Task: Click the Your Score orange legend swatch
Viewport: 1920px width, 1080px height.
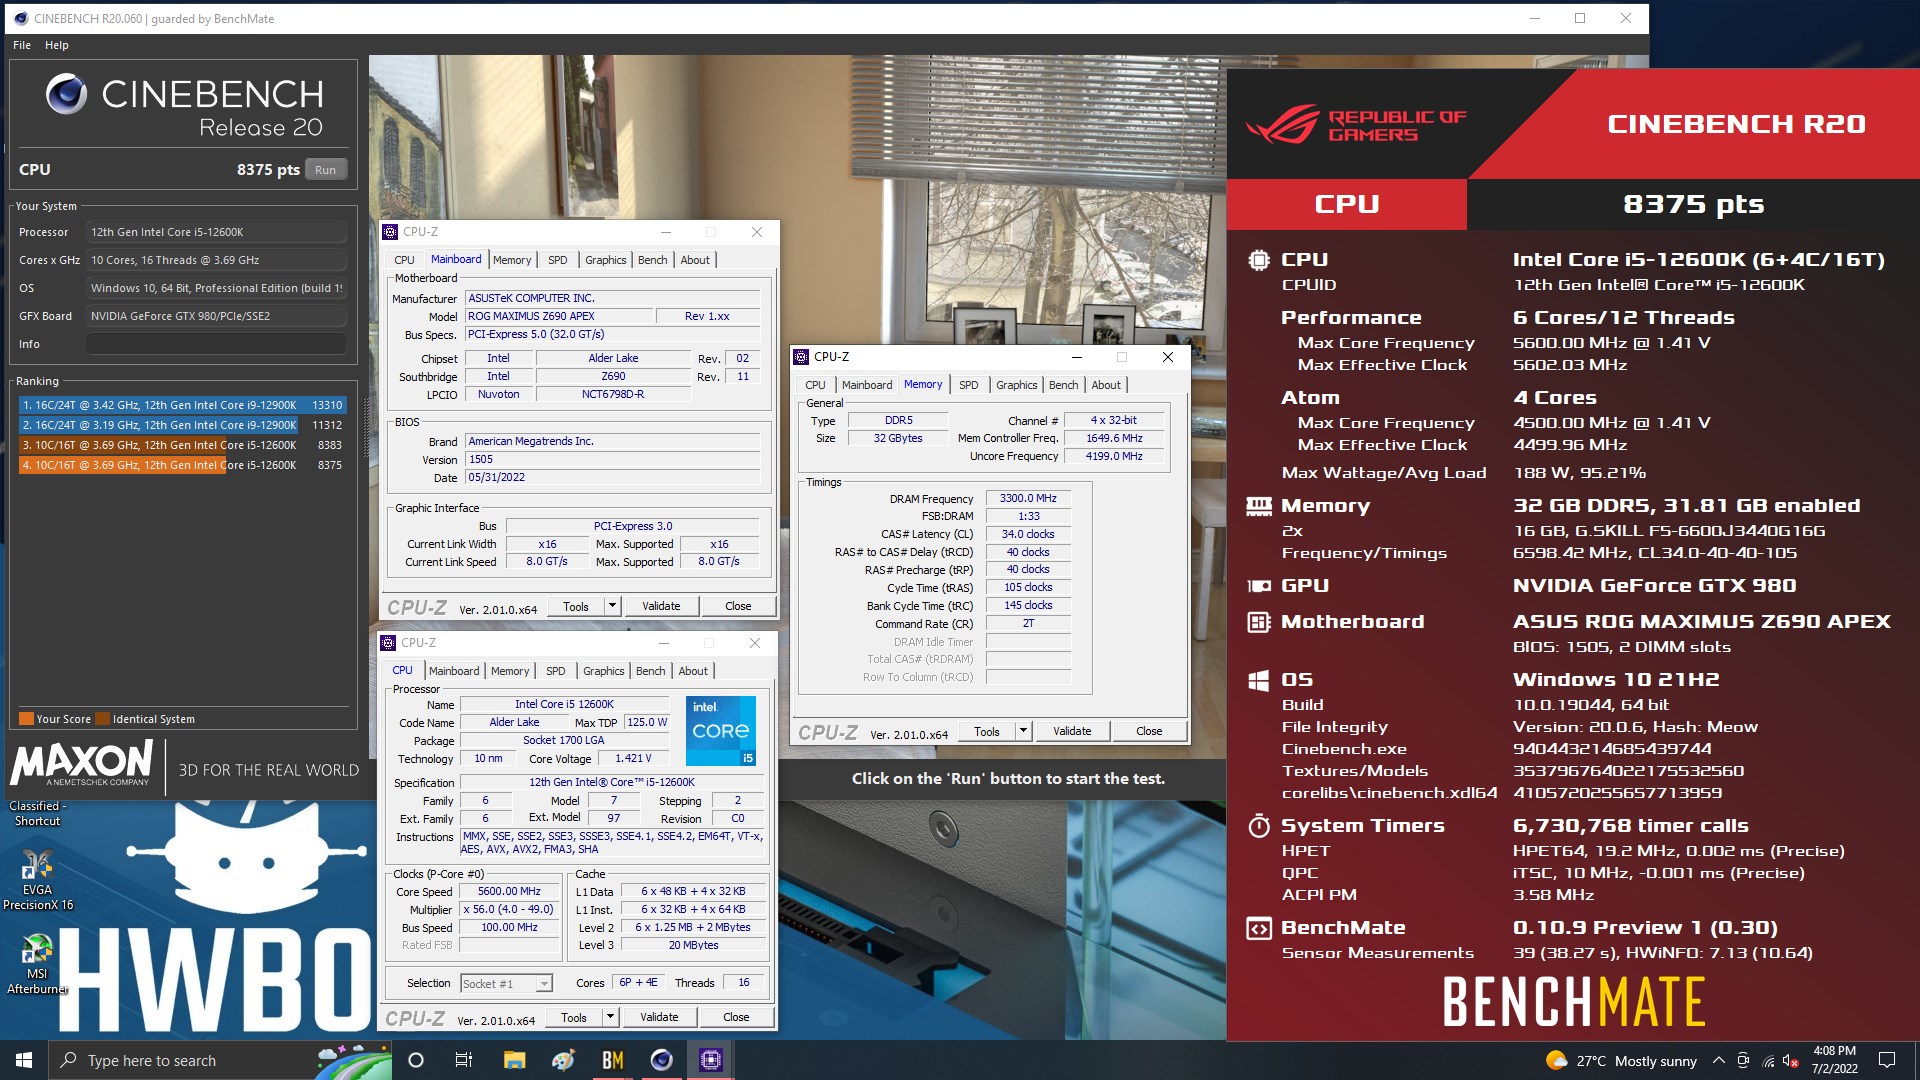Action: click(27, 718)
